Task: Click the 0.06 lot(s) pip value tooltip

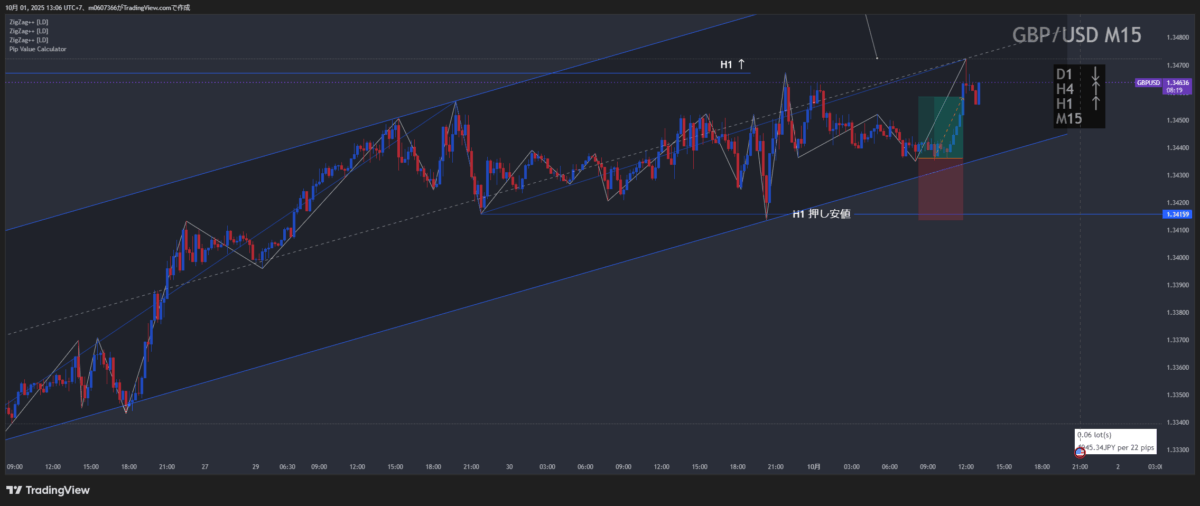Action: pyautogui.click(x=1100, y=441)
